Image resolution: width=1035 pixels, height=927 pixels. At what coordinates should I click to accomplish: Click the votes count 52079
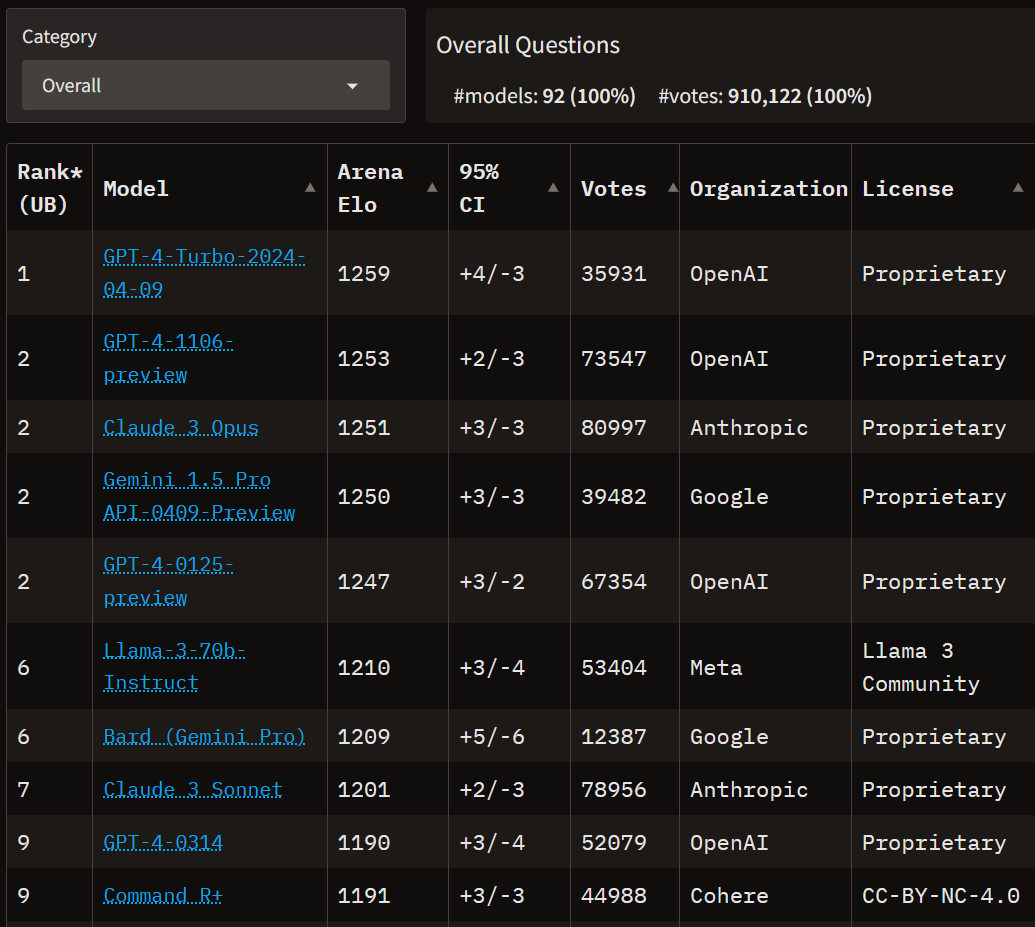[614, 842]
